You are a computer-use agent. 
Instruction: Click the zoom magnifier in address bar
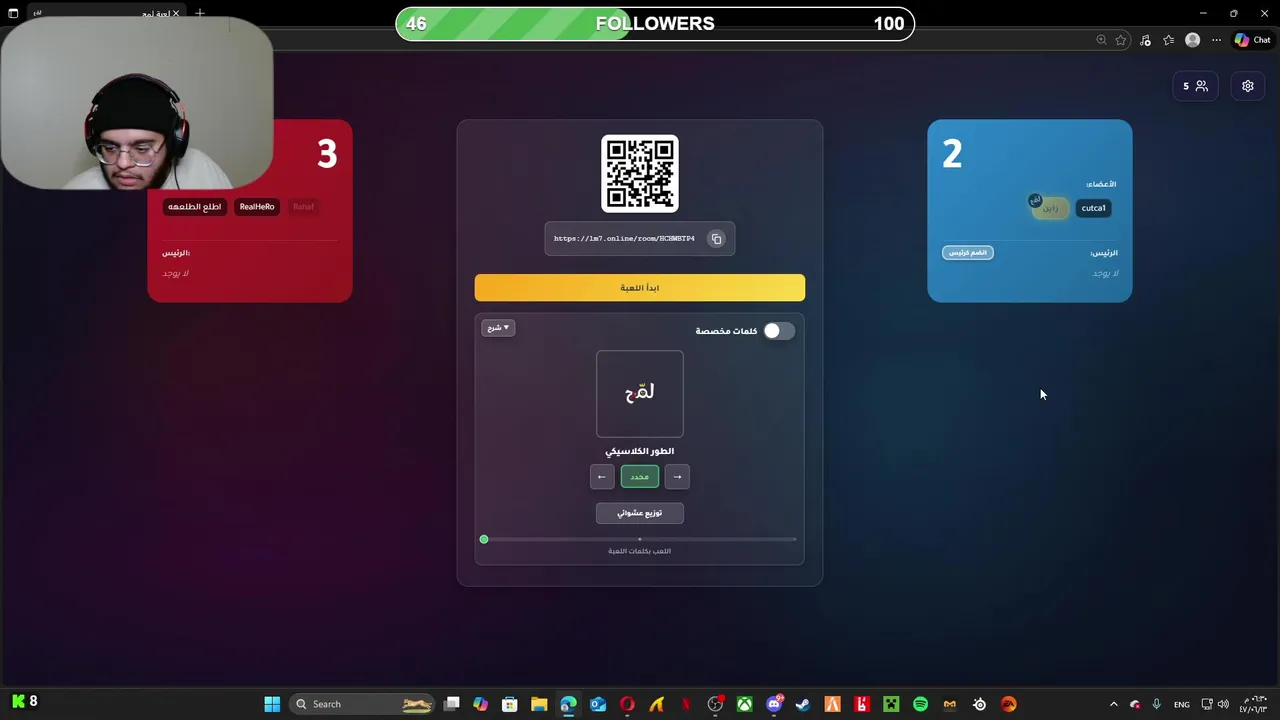1101,40
